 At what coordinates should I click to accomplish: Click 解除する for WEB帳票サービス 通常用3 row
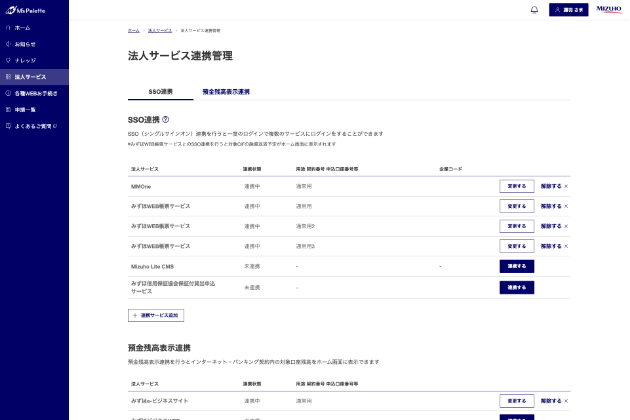[x=554, y=246]
